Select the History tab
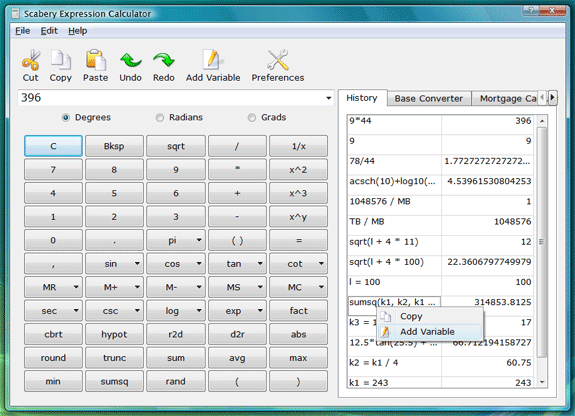 (x=362, y=98)
